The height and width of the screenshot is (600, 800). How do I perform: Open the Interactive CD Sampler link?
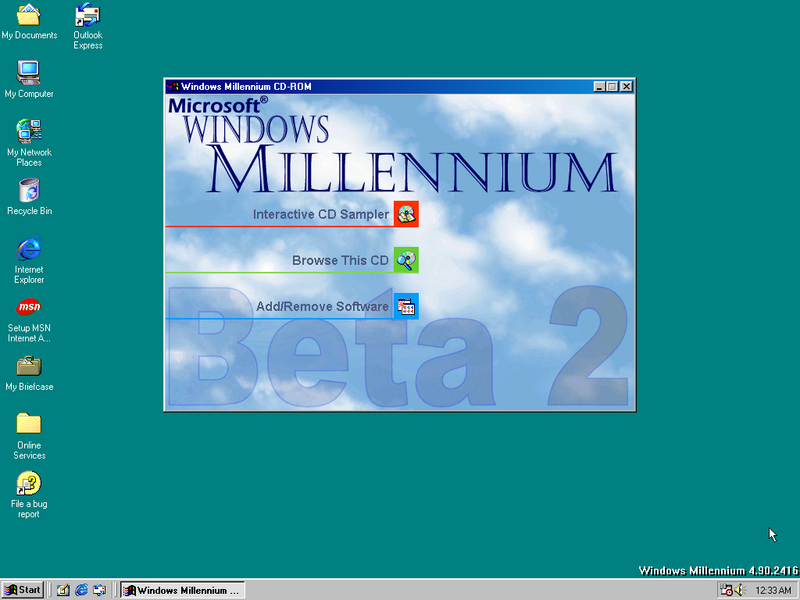click(x=320, y=214)
